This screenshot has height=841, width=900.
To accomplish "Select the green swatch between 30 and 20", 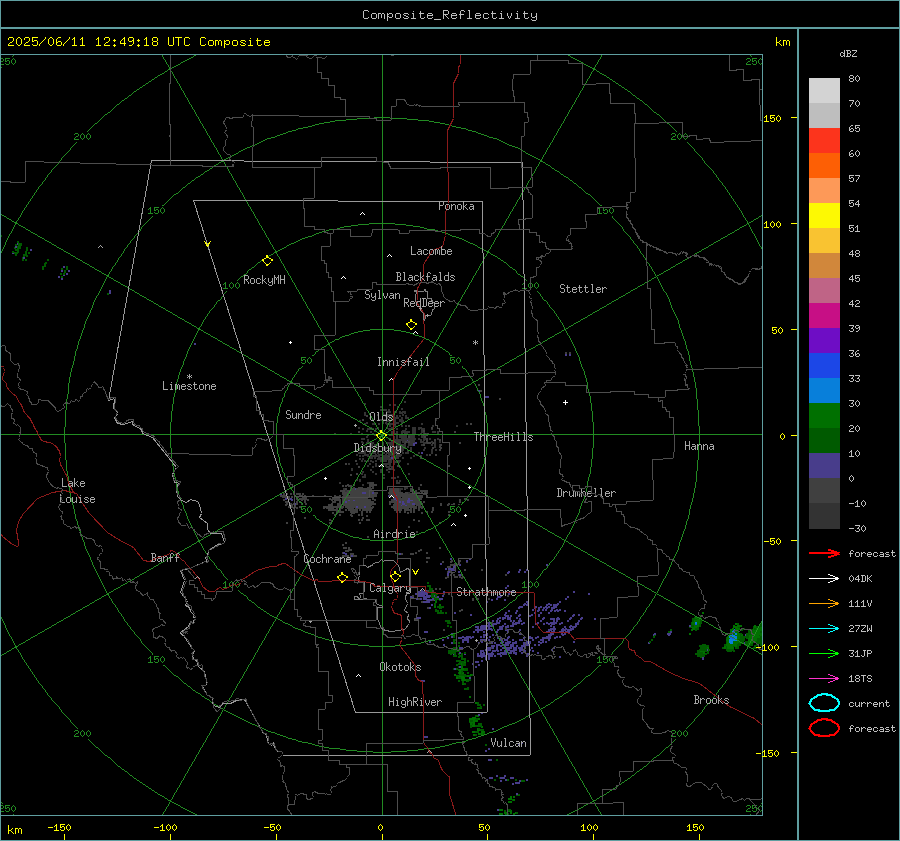I will (x=824, y=416).
